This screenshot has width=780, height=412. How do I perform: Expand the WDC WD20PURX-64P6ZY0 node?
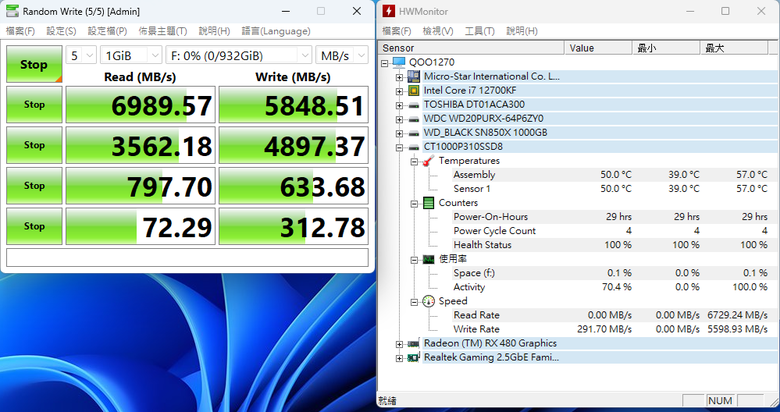[399, 119]
